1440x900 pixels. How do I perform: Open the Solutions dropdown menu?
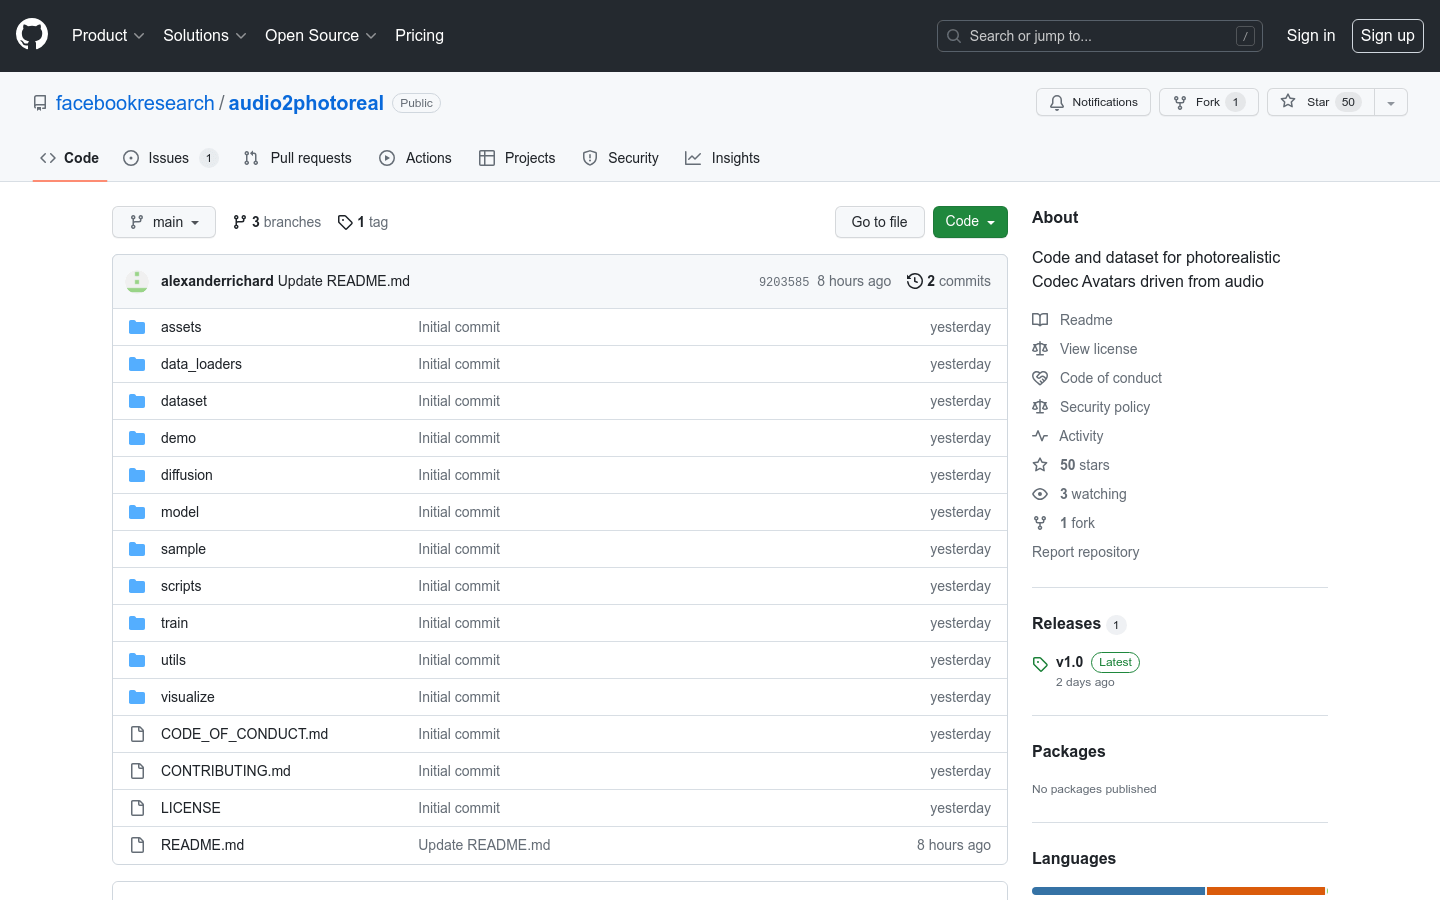click(204, 35)
